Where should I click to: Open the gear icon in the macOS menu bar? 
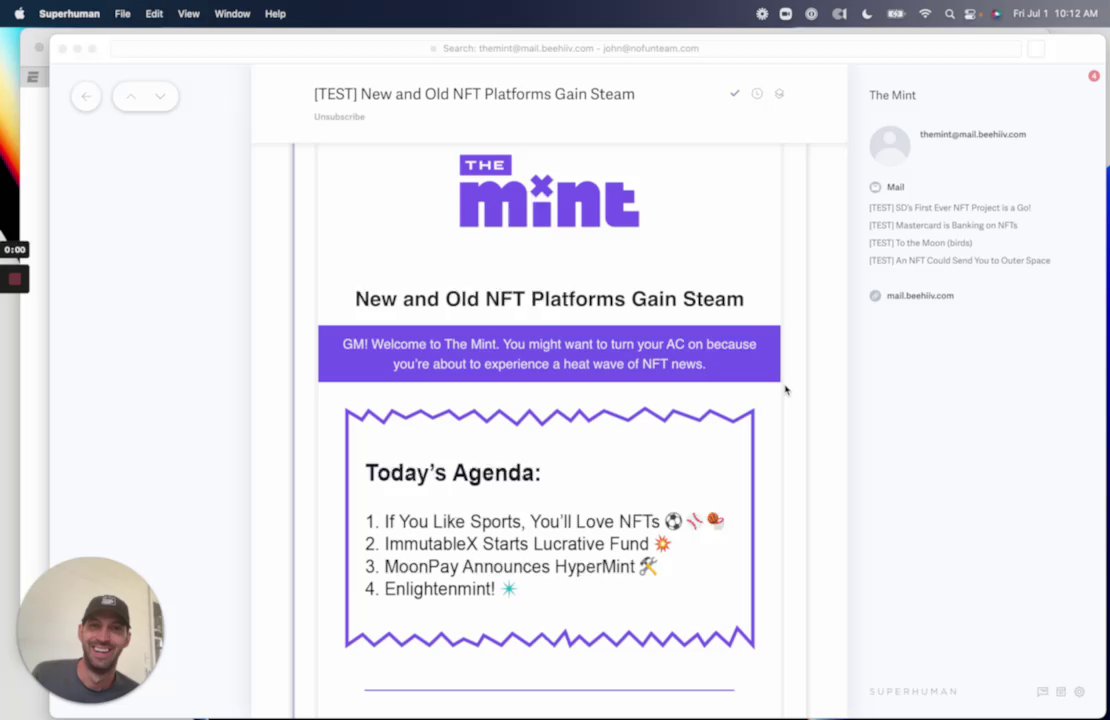(762, 13)
